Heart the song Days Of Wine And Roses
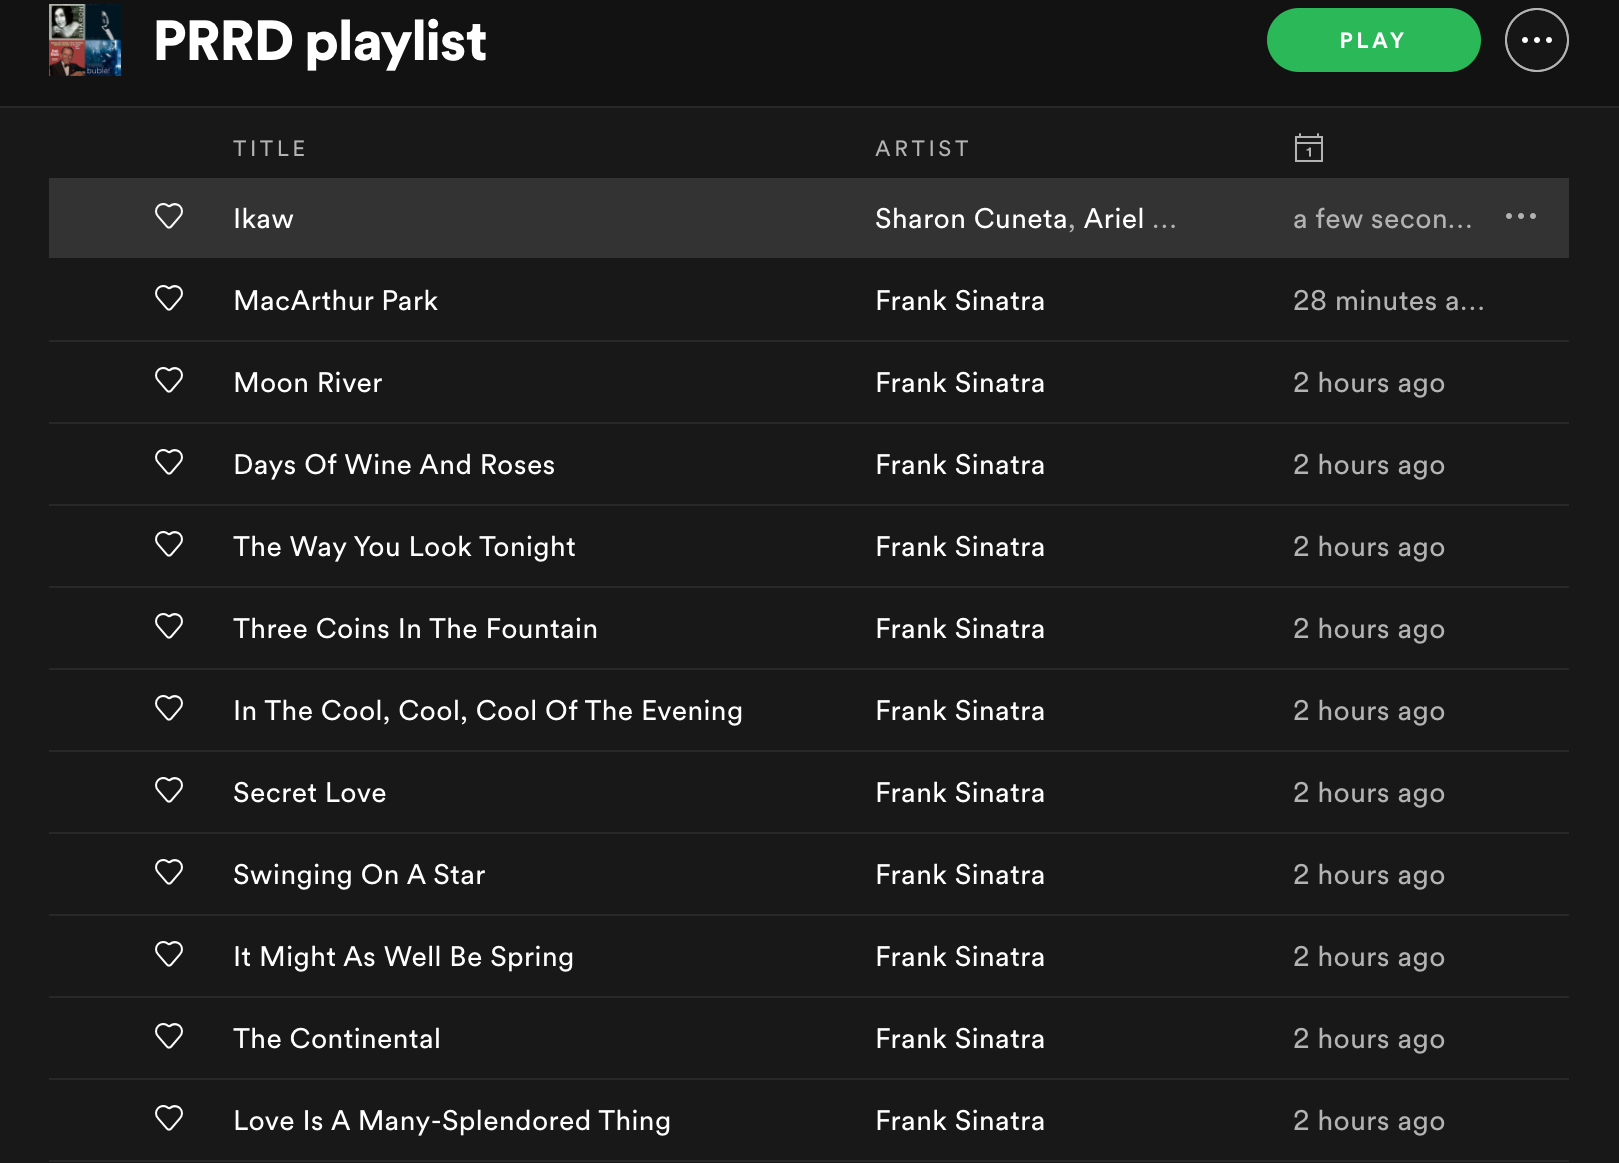 169,462
